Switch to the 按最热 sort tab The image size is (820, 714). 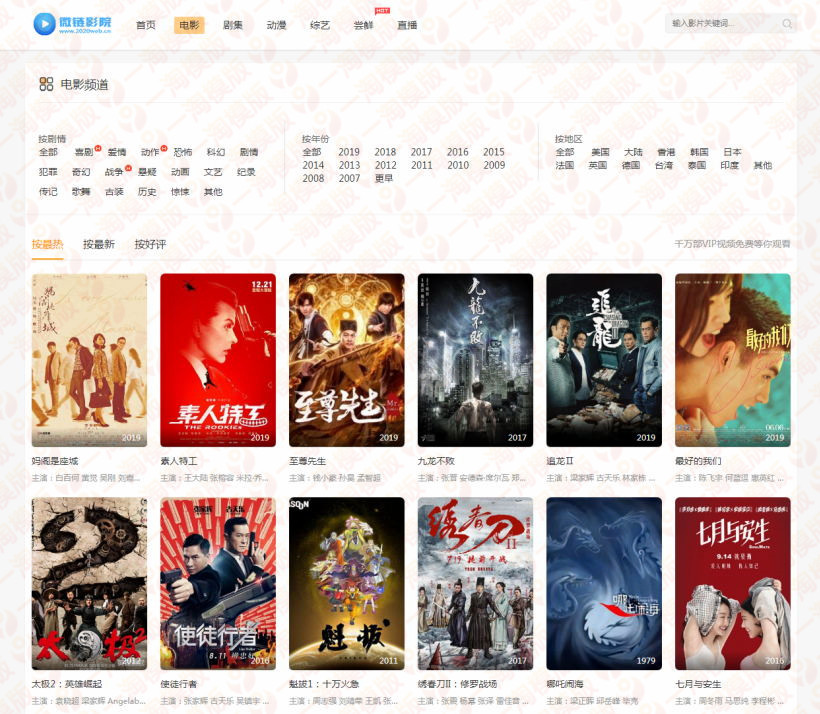pyautogui.click(x=48, y=244)
